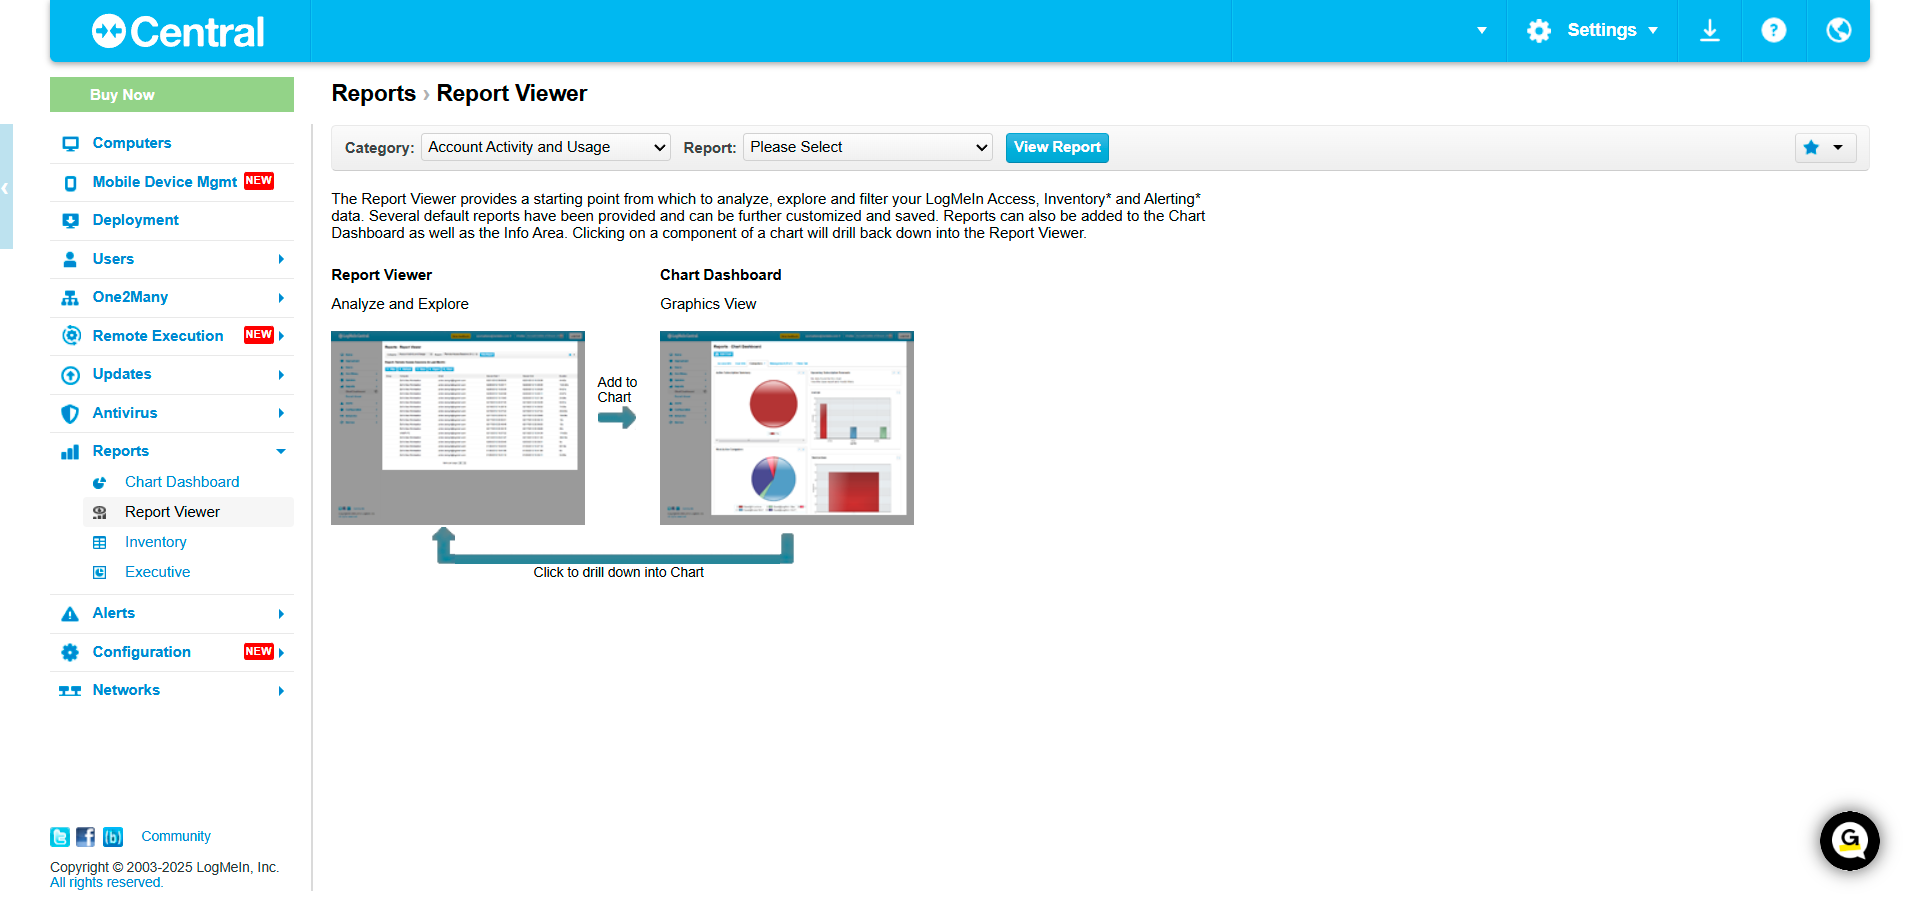Open the Facebook social icon
Image resolution: width=1919 pixels, height=908 pixels.
click(x=86, y=837)
